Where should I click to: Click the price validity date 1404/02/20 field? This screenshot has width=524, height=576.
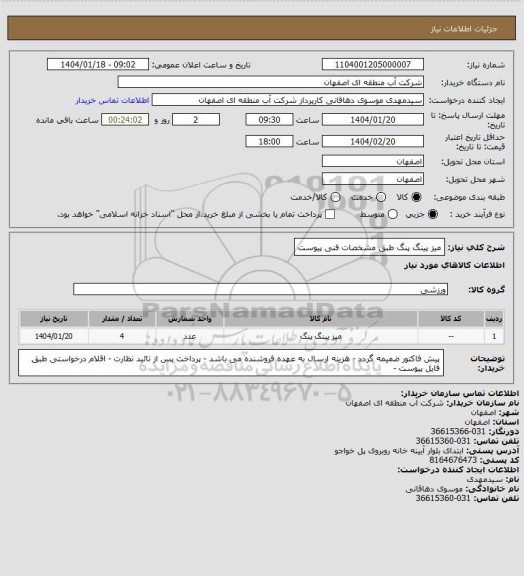click(373, 141)
